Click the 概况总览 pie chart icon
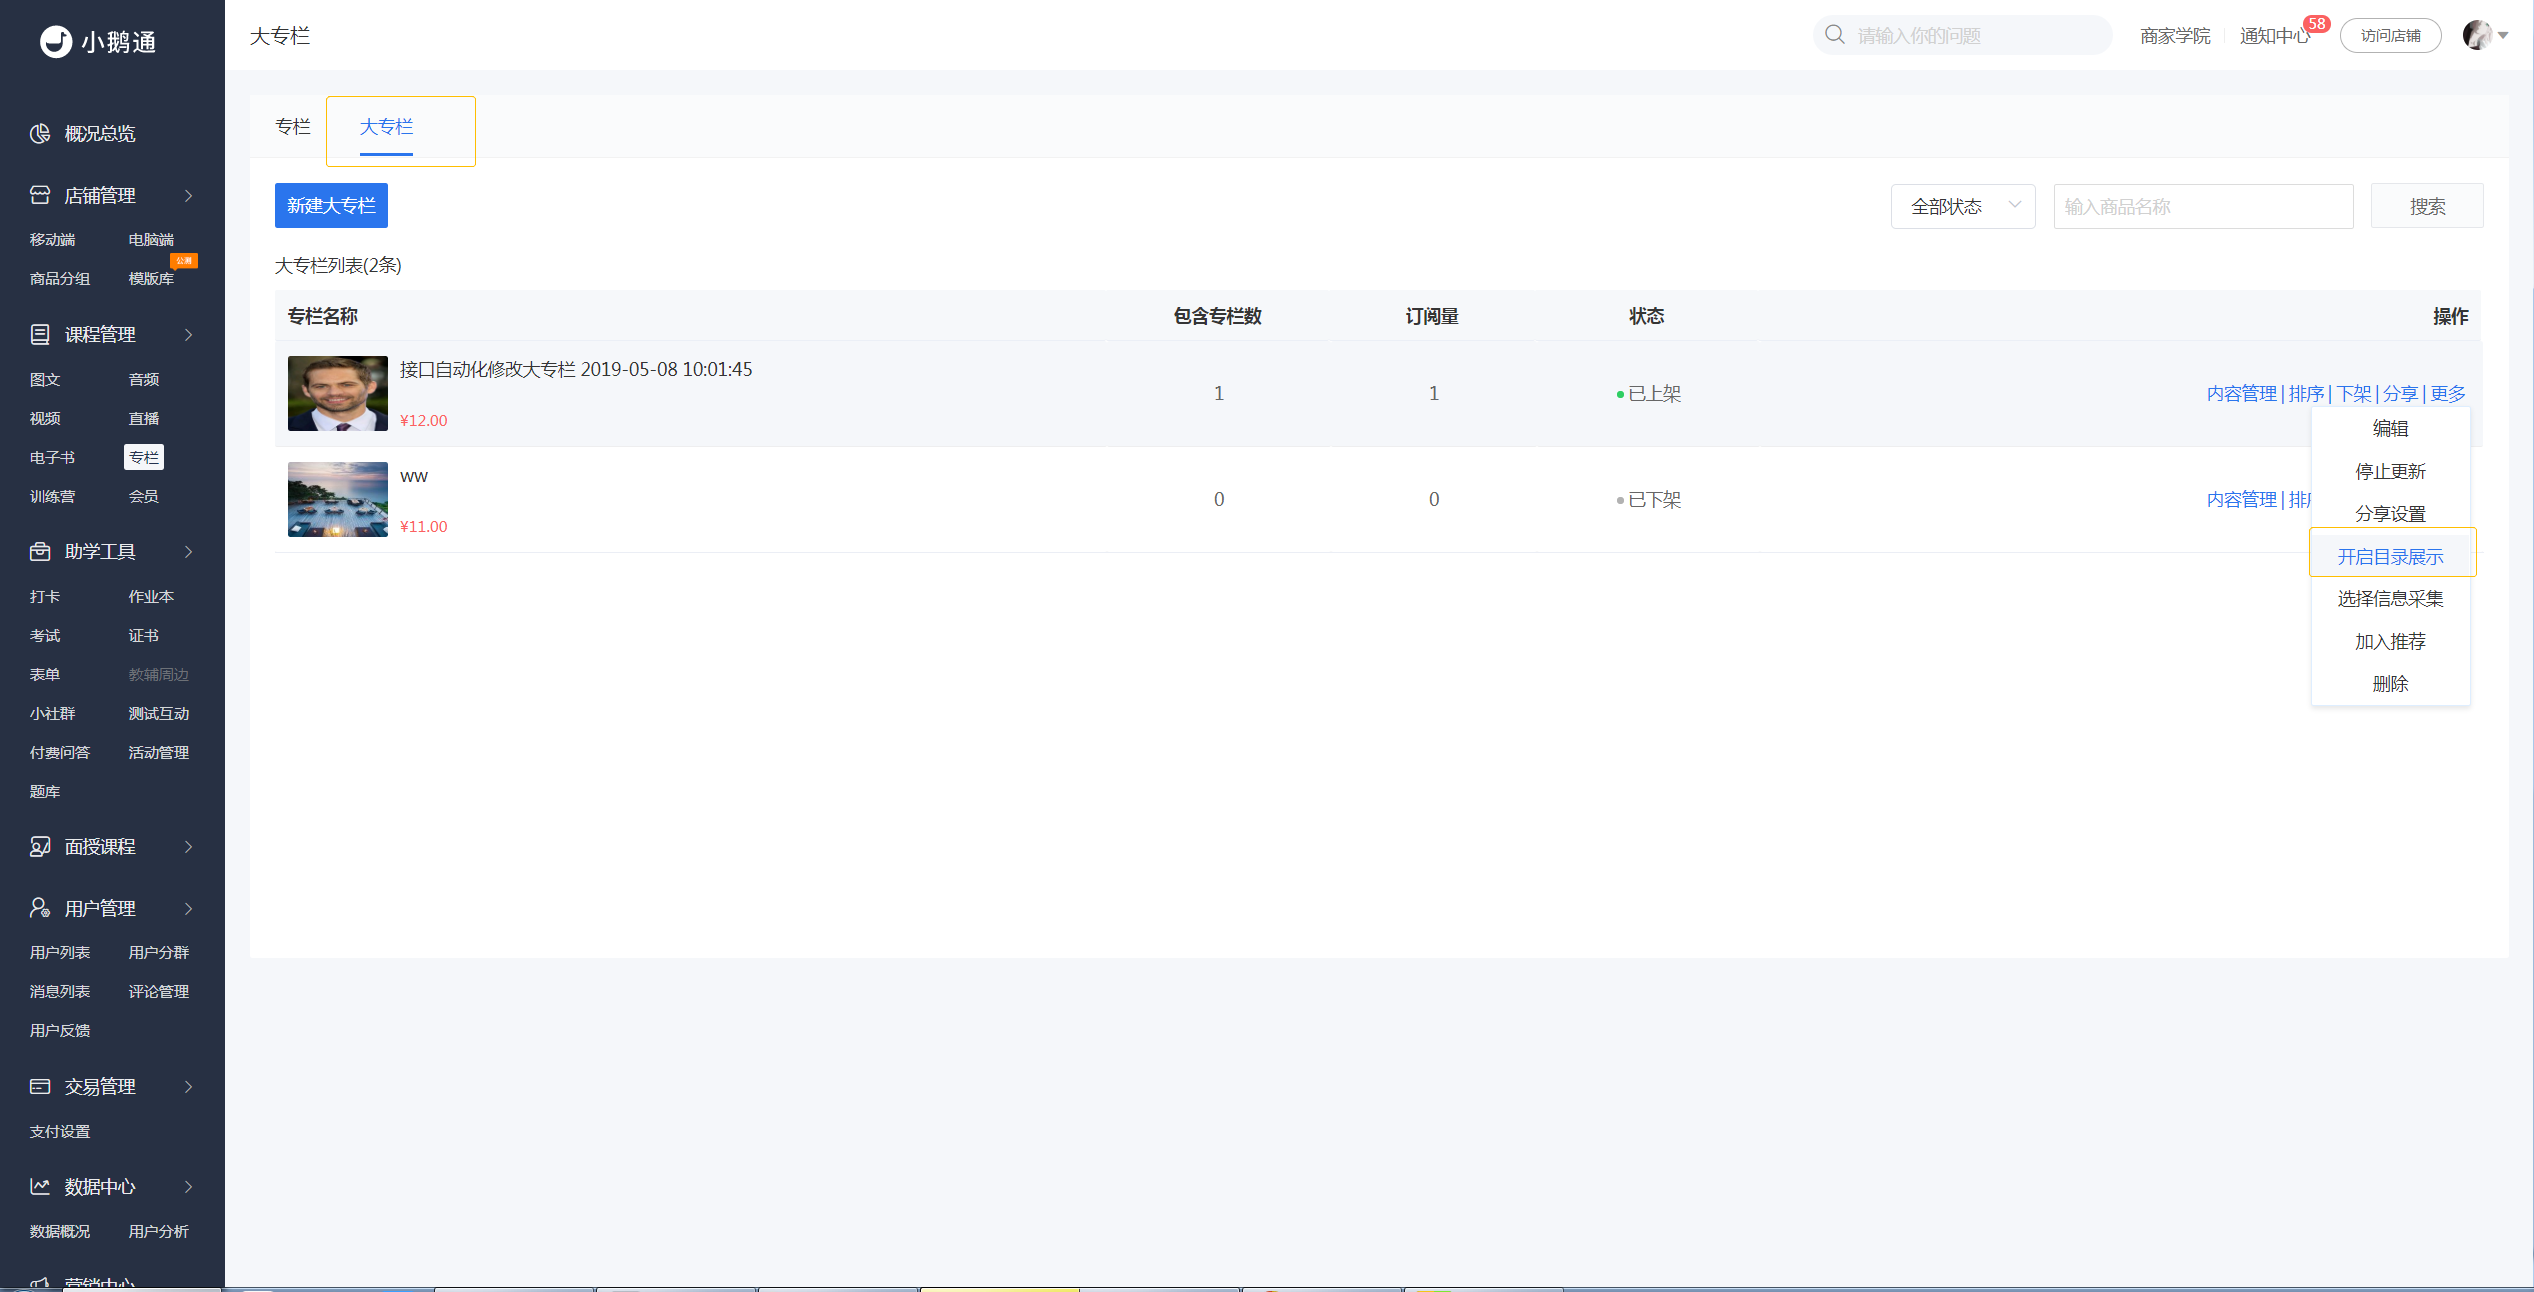Screen dimensions: 2534x1292 (x=40, y=134)
